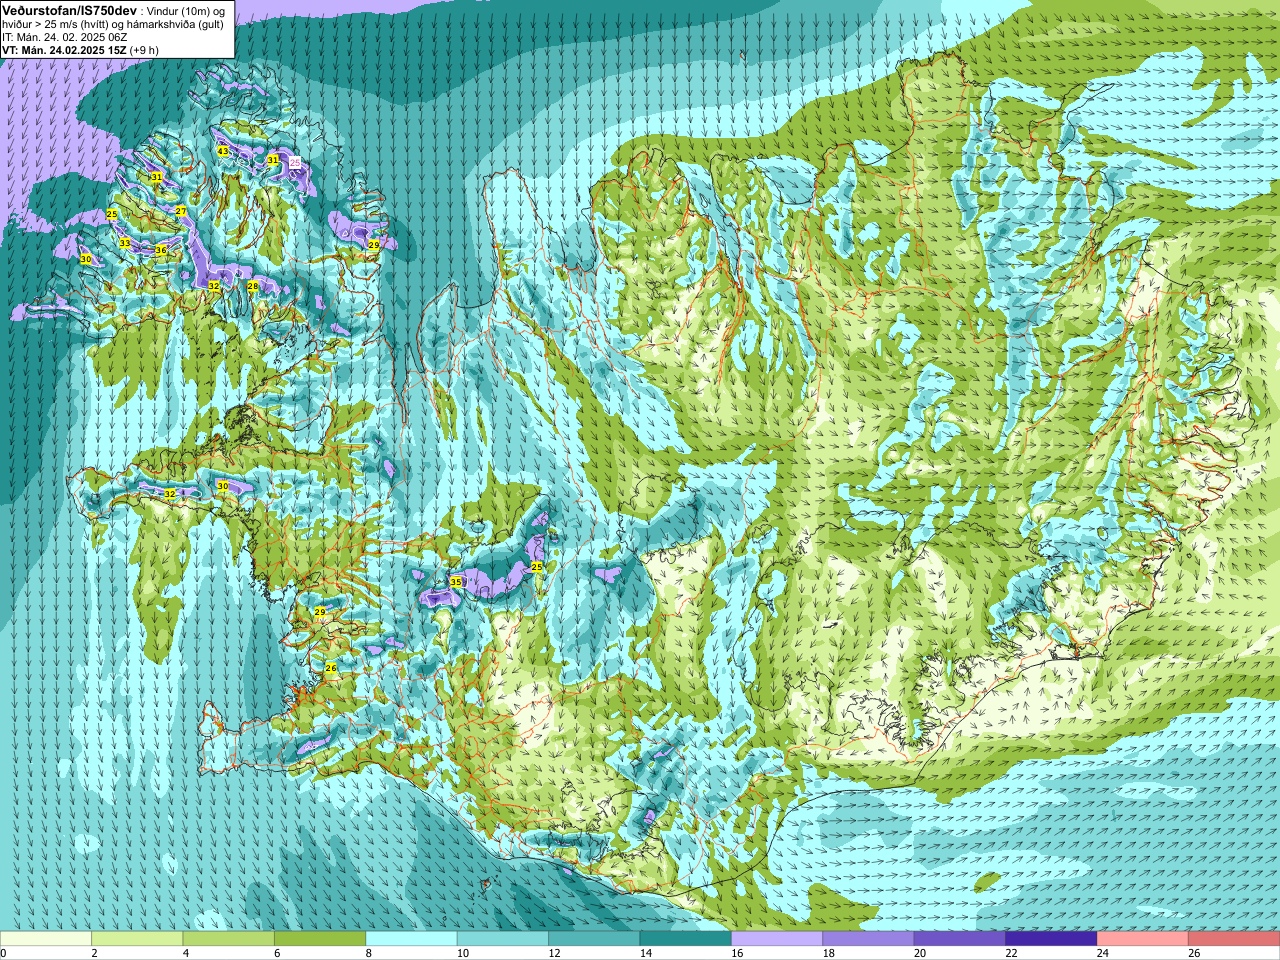
Task: Select the 10–12 m/s legend swatch
Action: 503,938
